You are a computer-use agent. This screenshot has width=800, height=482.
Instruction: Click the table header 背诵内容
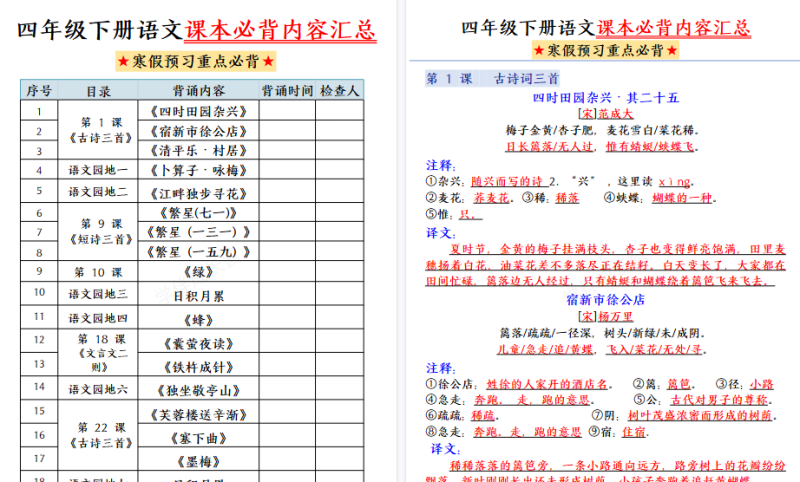(x=198, y=91)
